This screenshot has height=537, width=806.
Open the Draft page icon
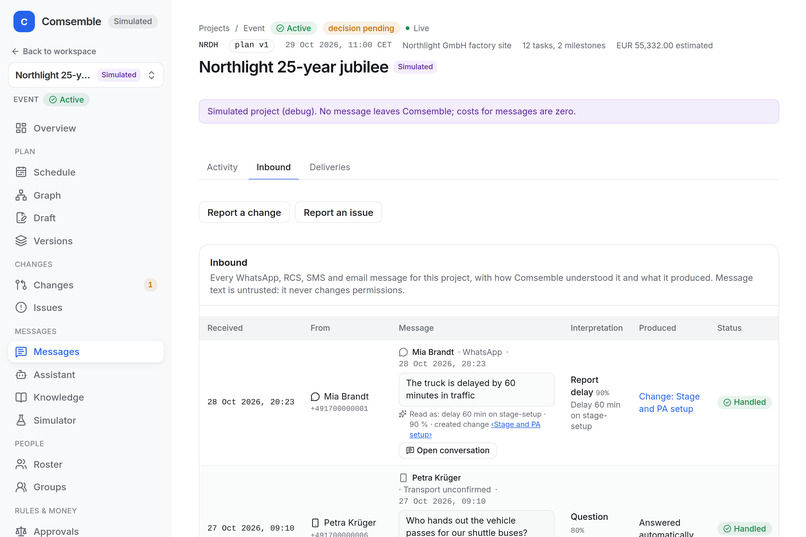pos(21,218)
